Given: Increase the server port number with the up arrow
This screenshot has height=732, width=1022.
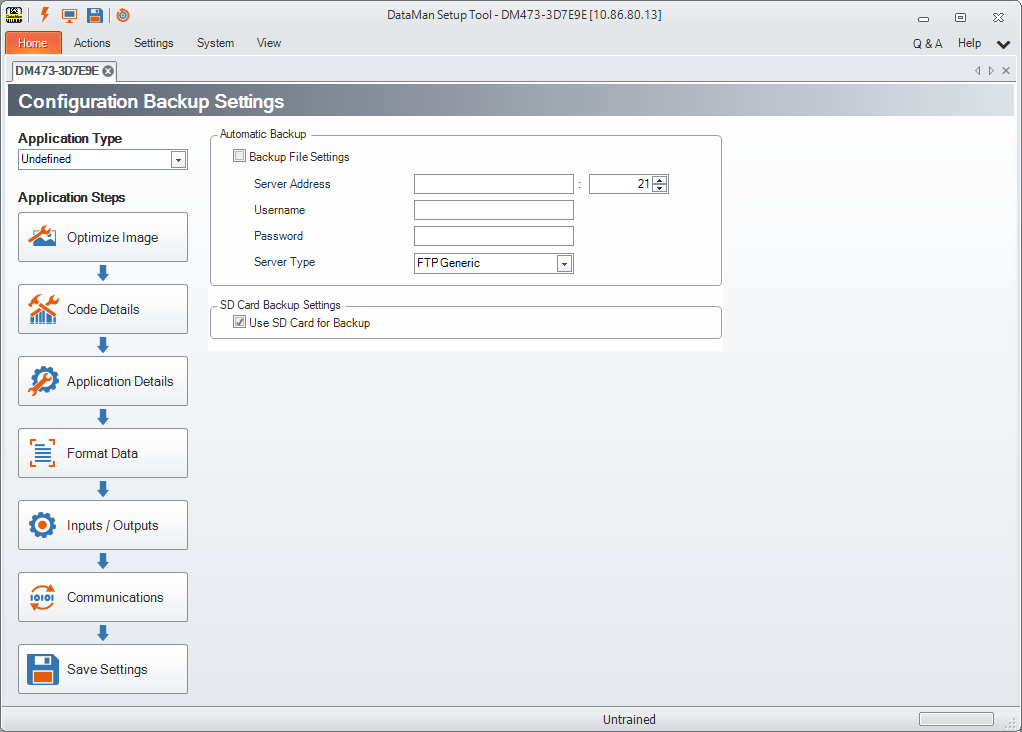Looking at the screenshot, I should pos(660,180).
